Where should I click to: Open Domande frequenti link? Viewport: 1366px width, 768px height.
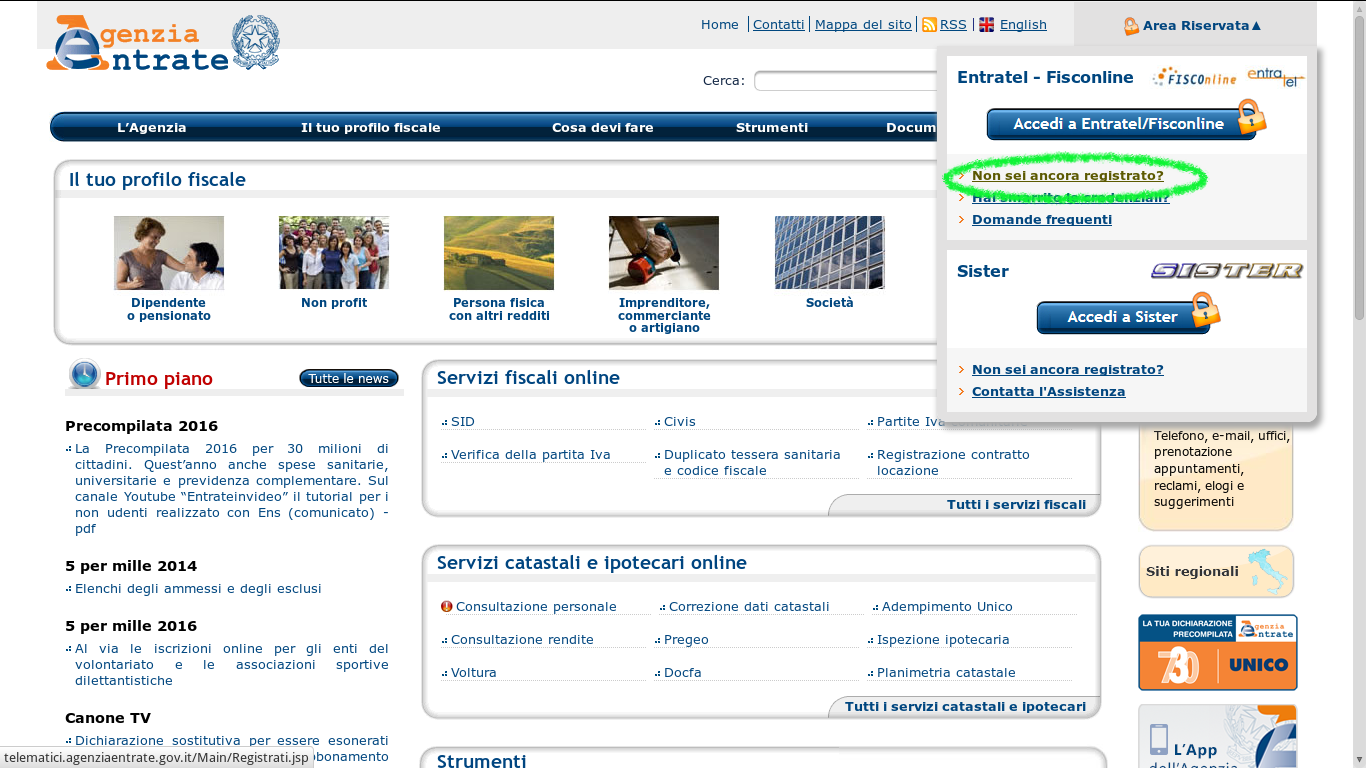tap(1042, 220)
